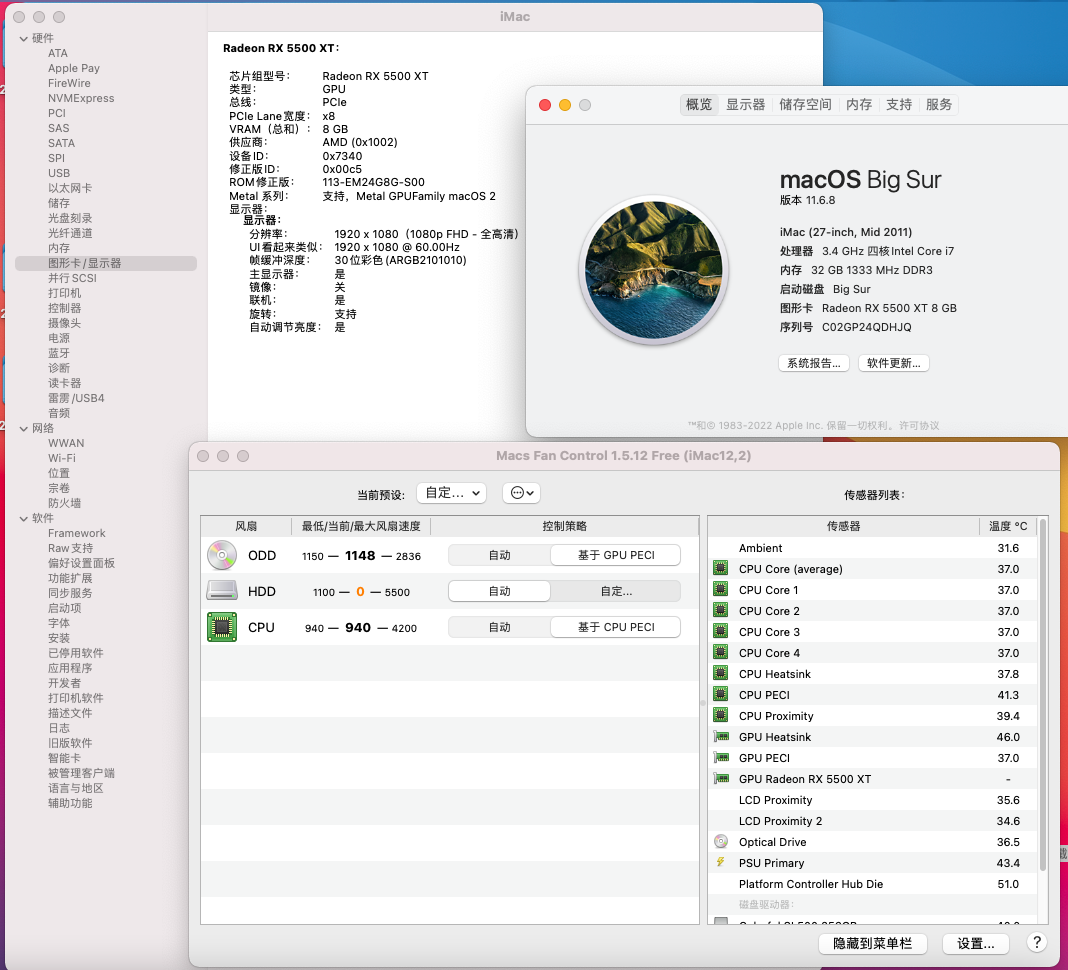Set CPU fan control to 自动
Viewport: 1068px width, 970px height.
499,627
